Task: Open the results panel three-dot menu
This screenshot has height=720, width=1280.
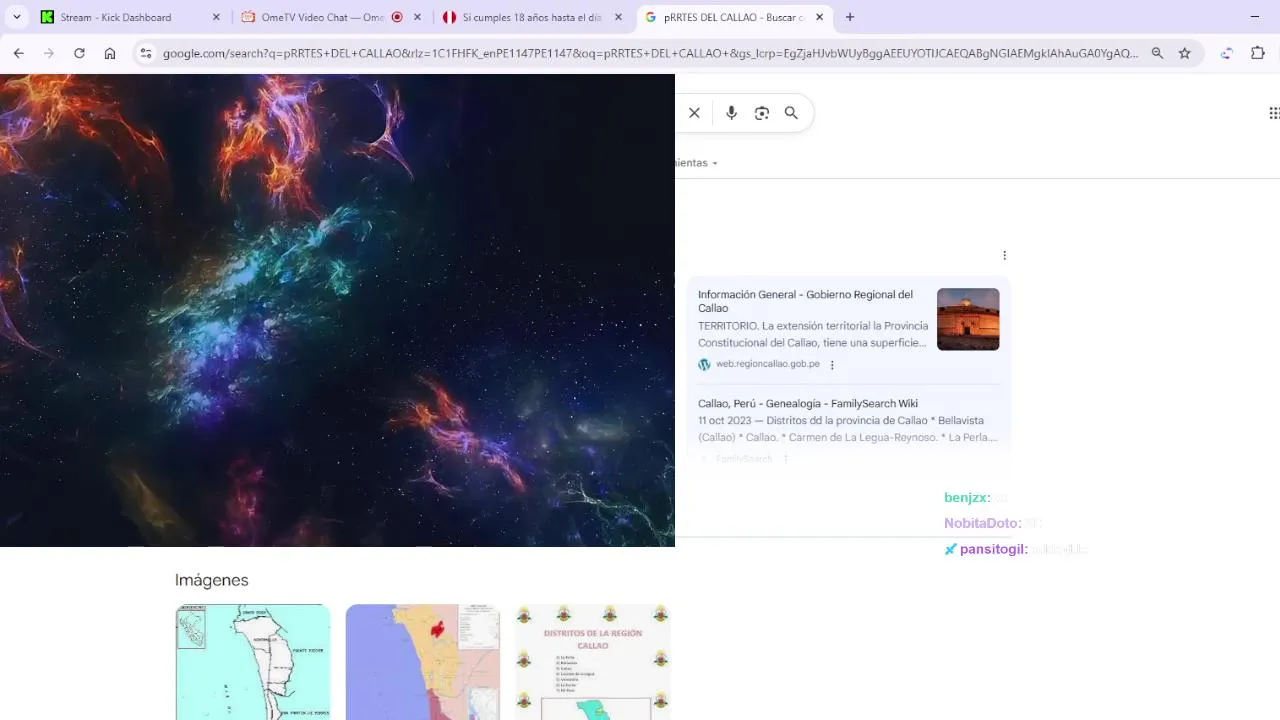Action: pyautogui.click(x=1004, y=255)
